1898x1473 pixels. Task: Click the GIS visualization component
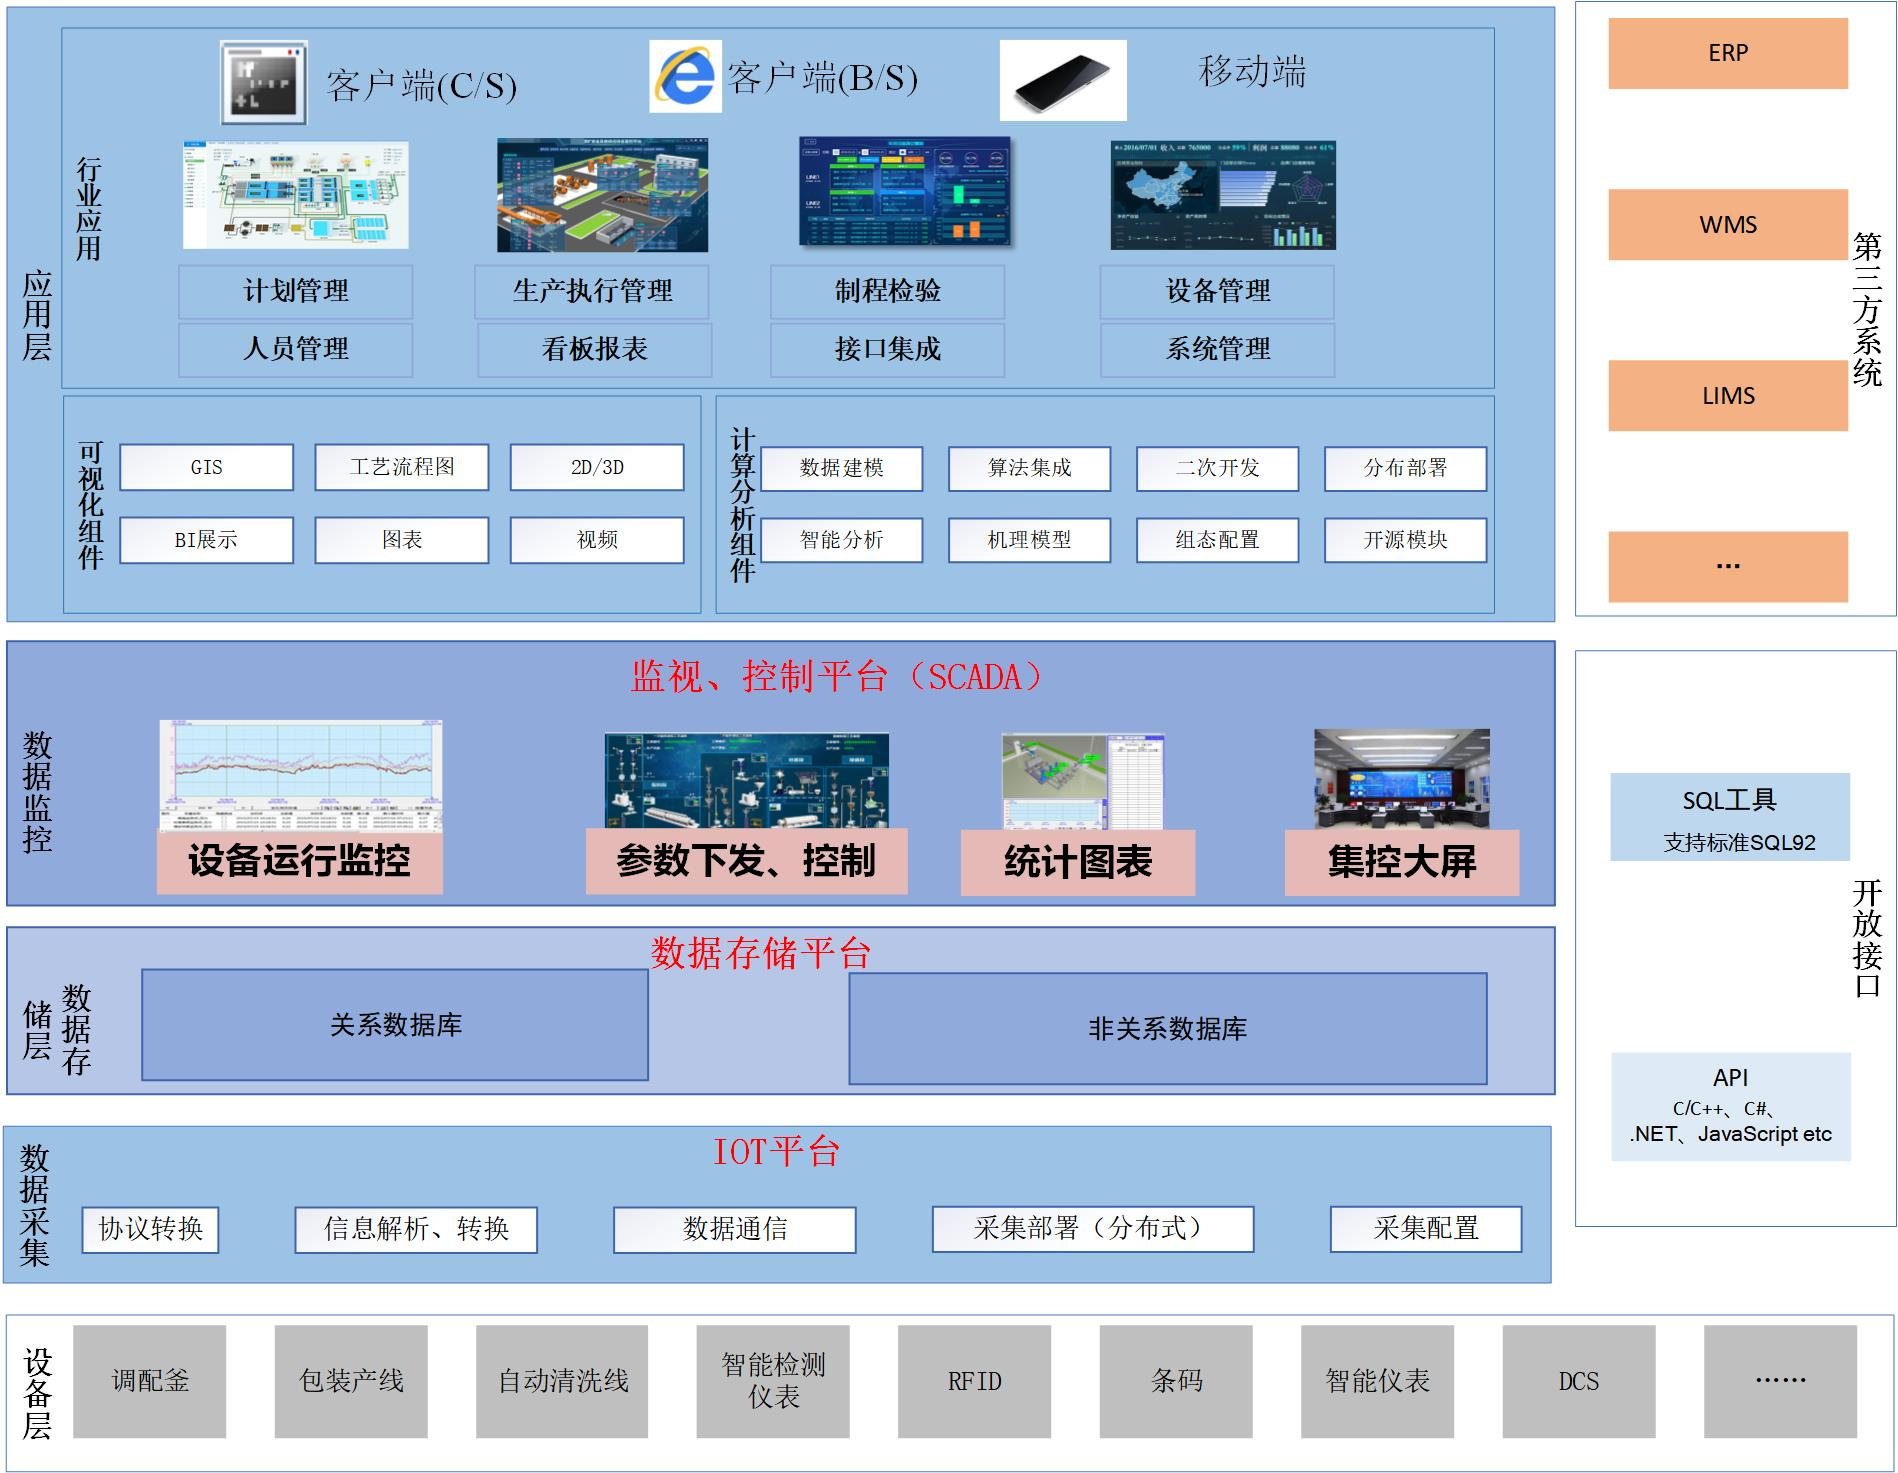(207, 467)
